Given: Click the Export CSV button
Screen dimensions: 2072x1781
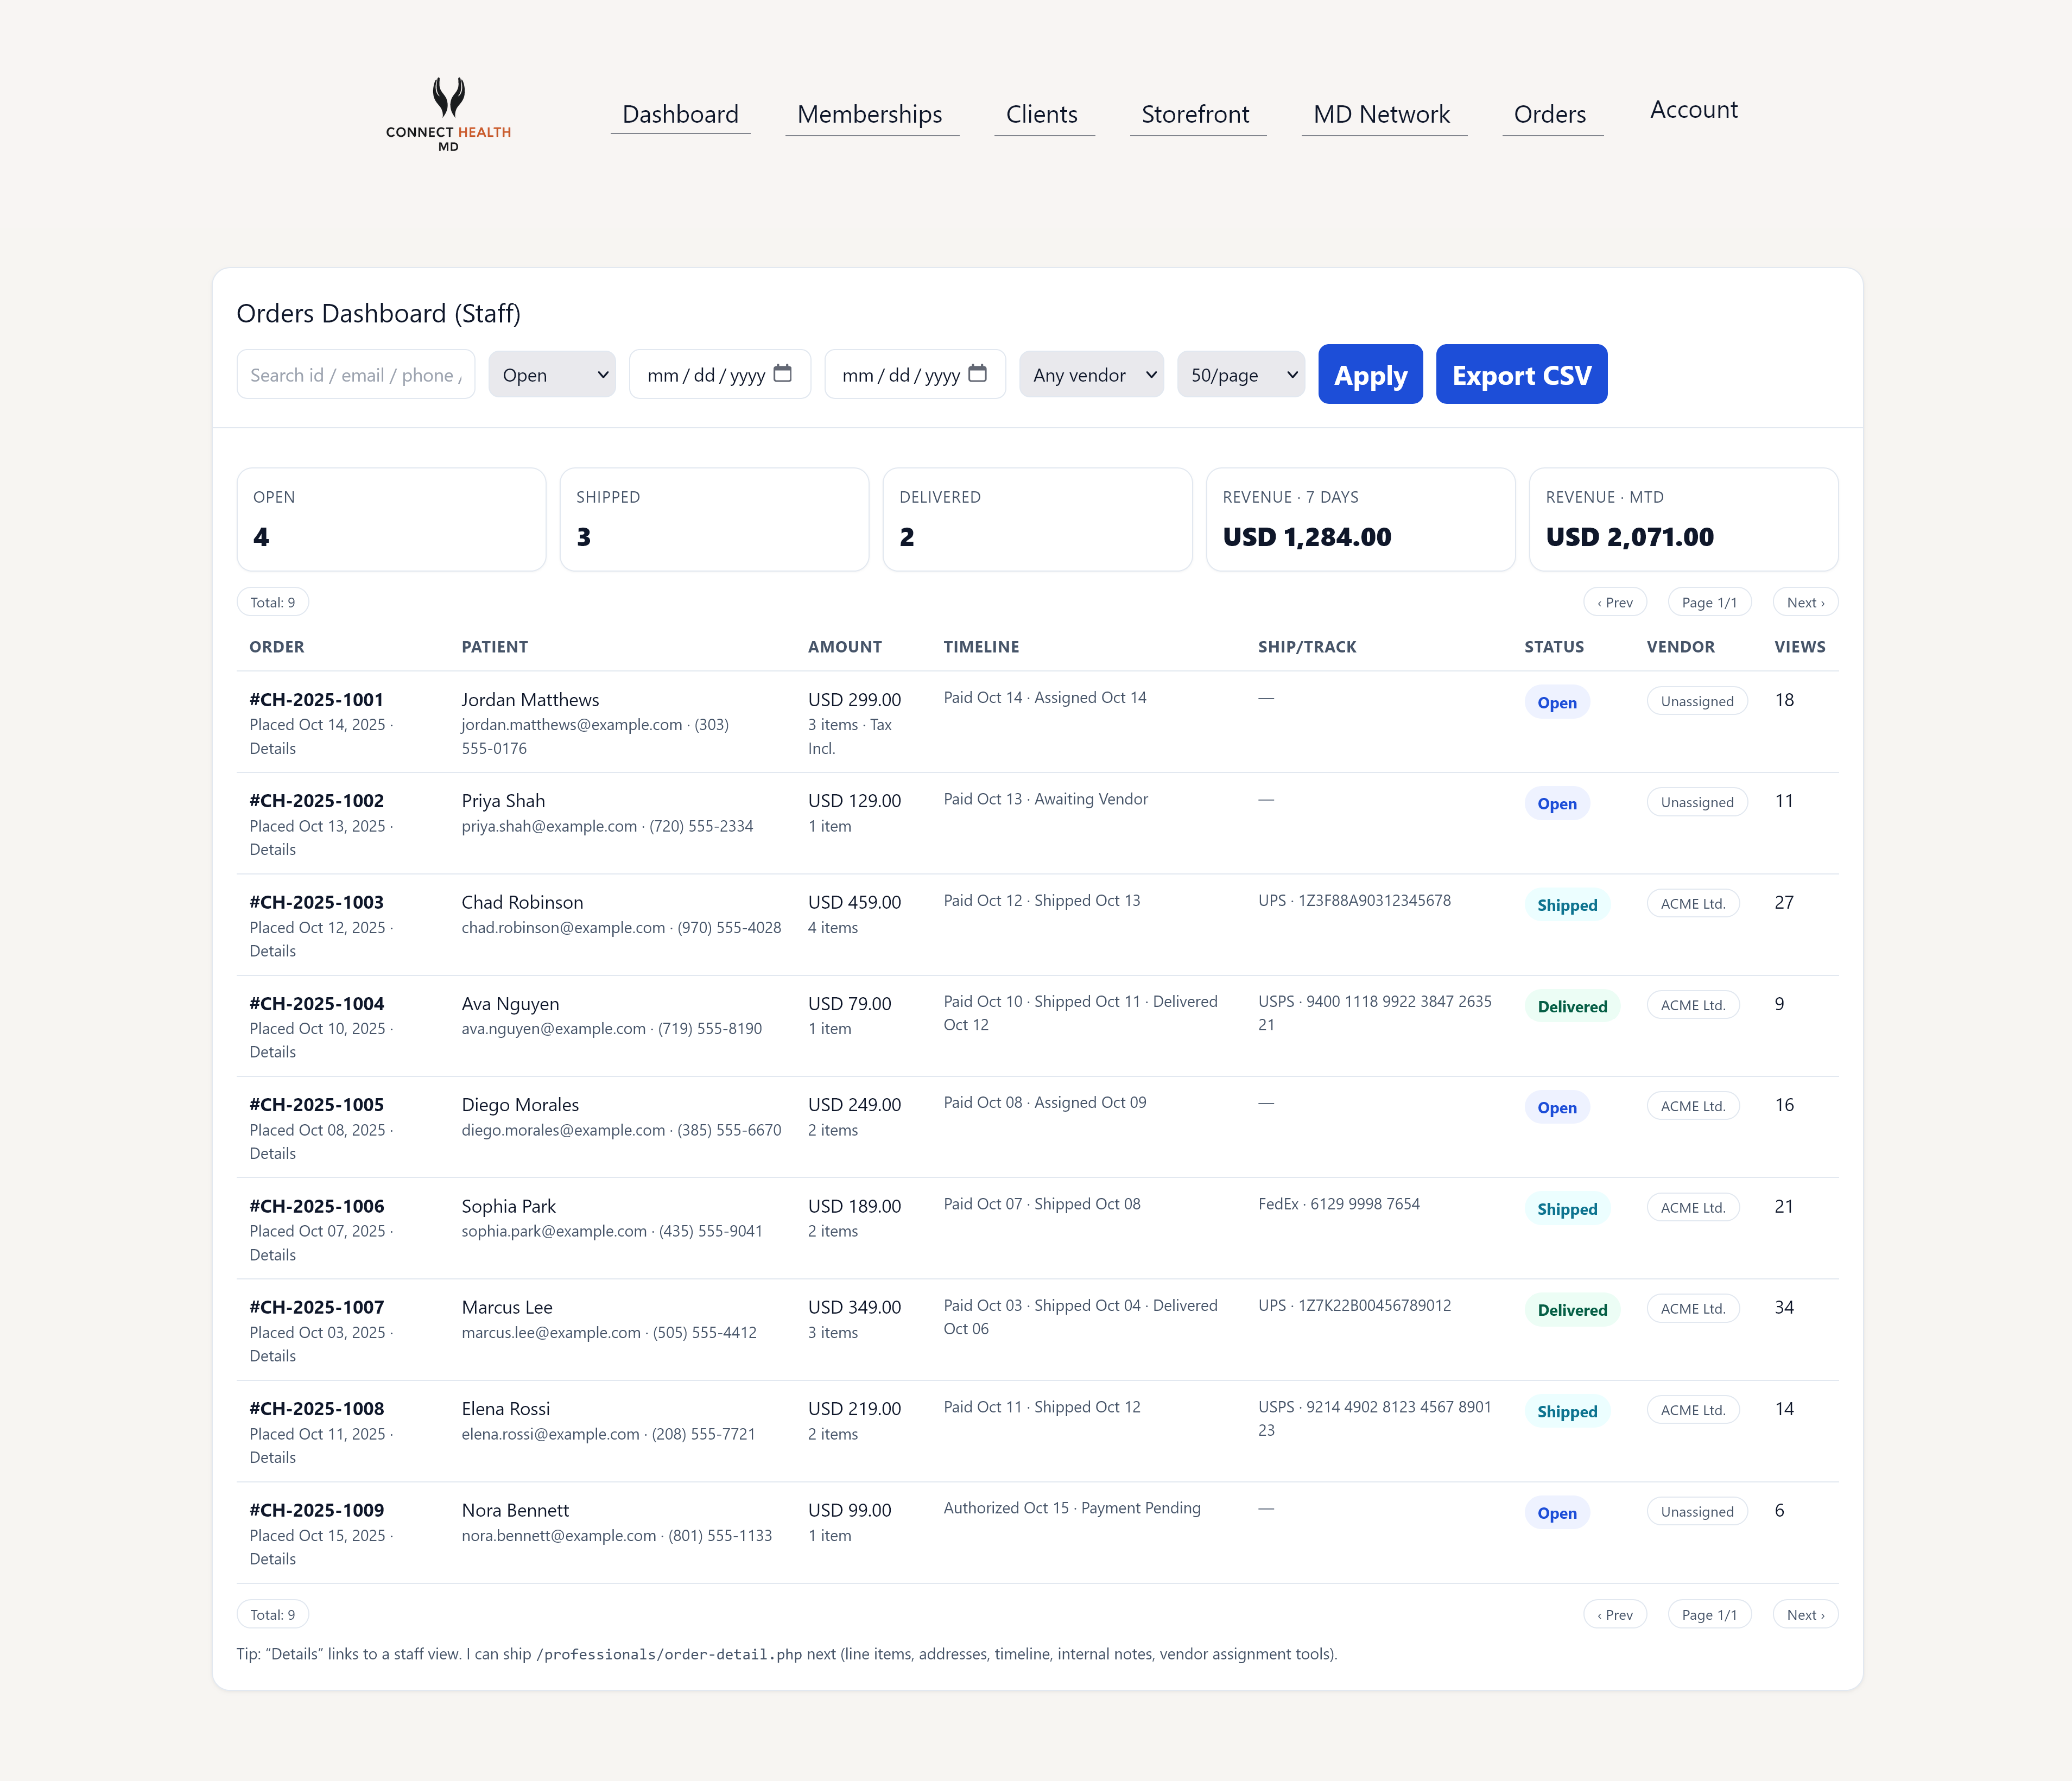Looking at the screenshot, I should (1521, 375).
